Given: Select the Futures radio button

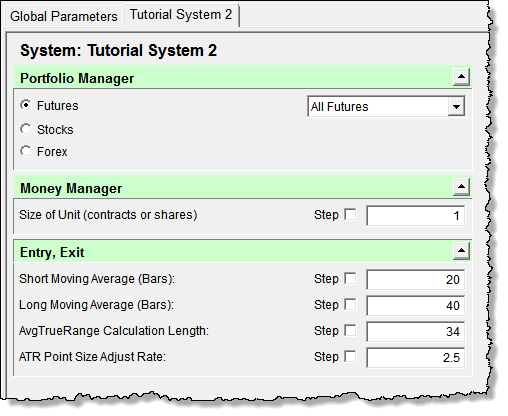Looking at the screenshot, I should 26,105.
